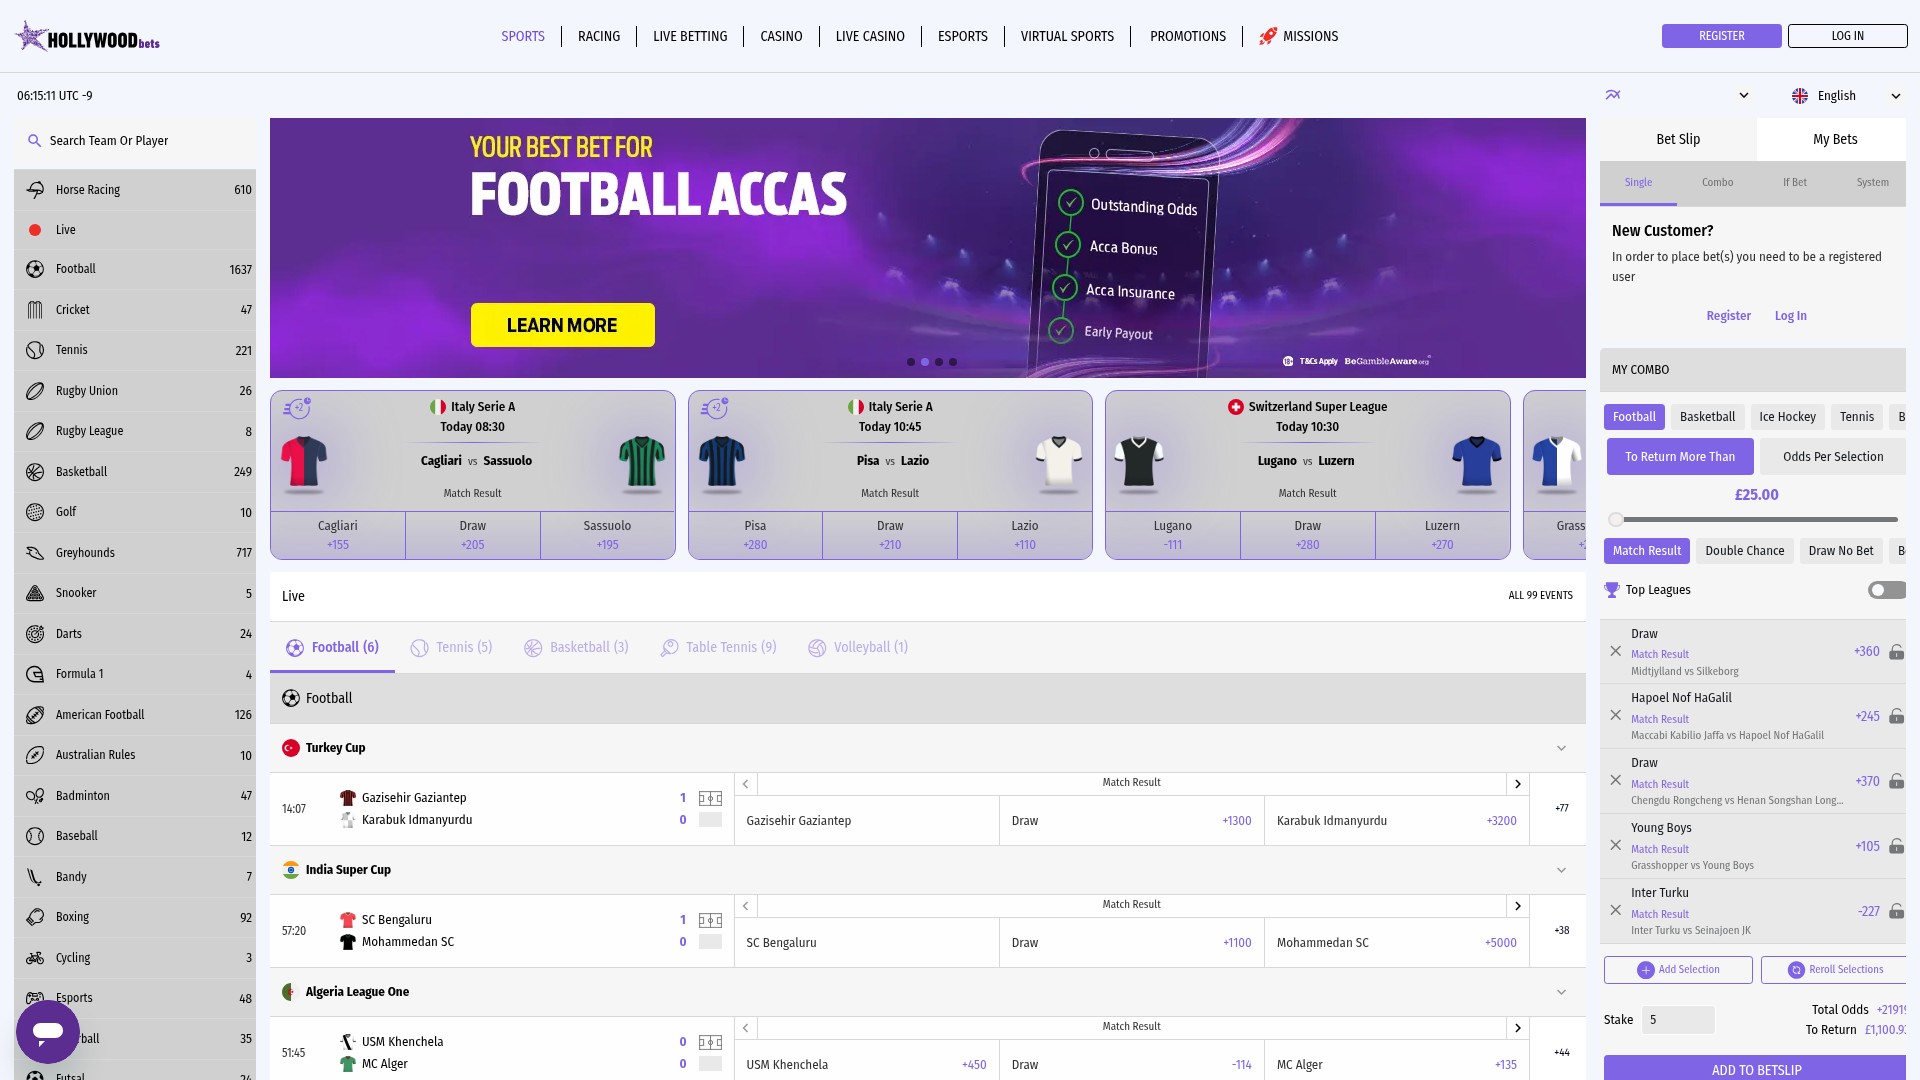Screen dimensions: 1920x1080
Task: Open the odds format dropdown arrow
Action: point(1743,96)
